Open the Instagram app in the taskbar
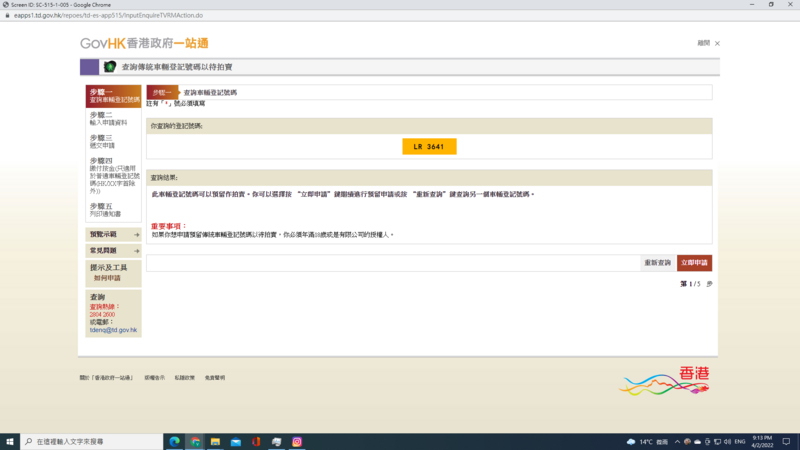 297,441
